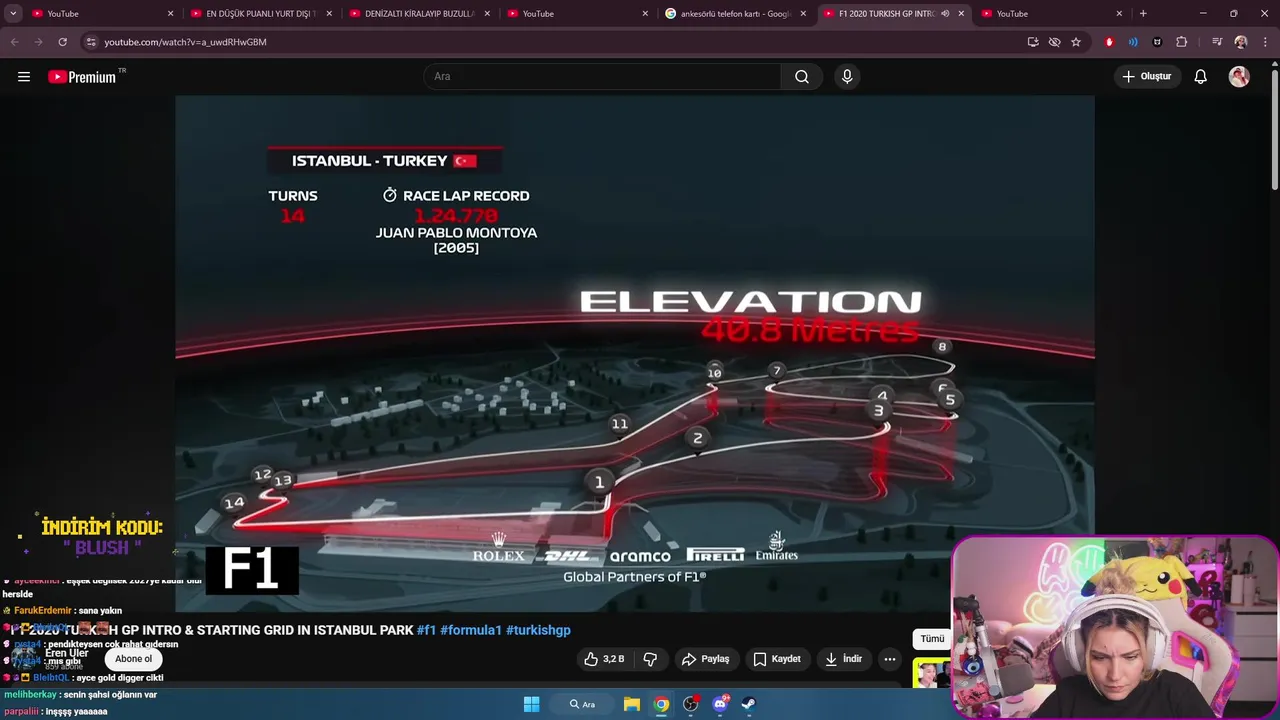Open Windows Start menu
Image resolution: width=1280 pixels, height=720 pixels.
(x=531, y=704)
